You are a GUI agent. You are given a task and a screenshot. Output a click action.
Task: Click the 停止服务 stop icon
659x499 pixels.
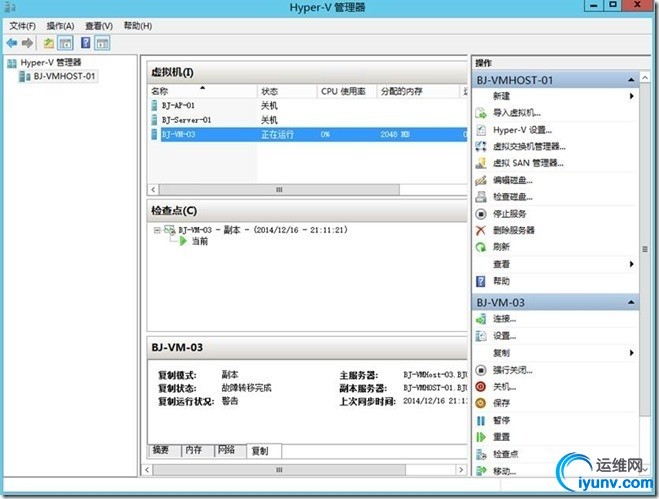pos(481,214)
